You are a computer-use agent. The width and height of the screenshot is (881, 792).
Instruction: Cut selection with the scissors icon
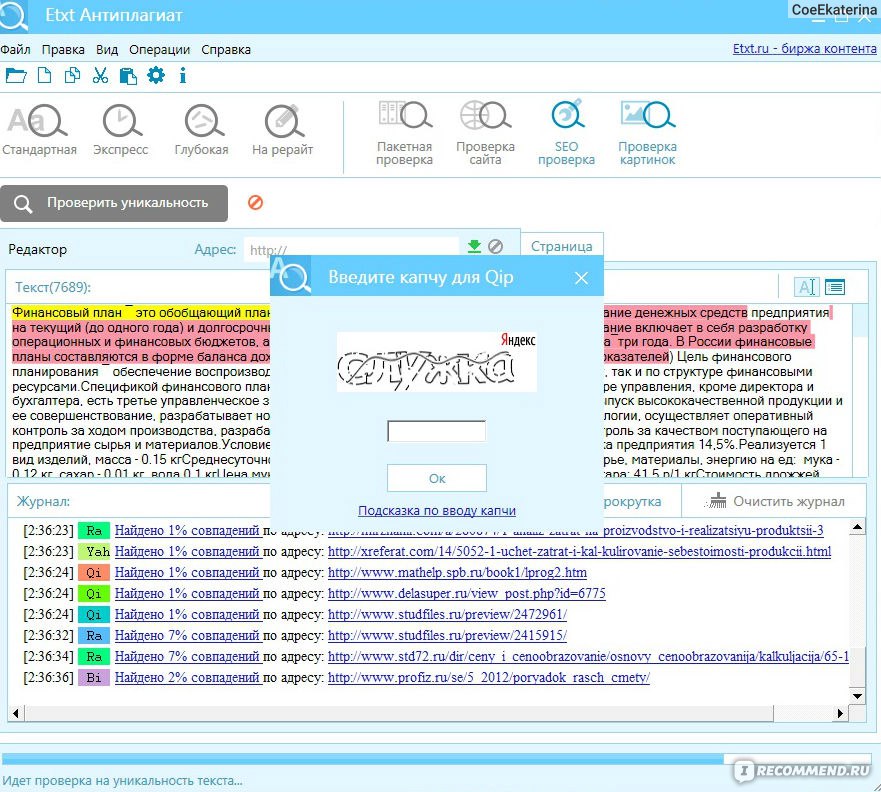[x=100, y=75]
